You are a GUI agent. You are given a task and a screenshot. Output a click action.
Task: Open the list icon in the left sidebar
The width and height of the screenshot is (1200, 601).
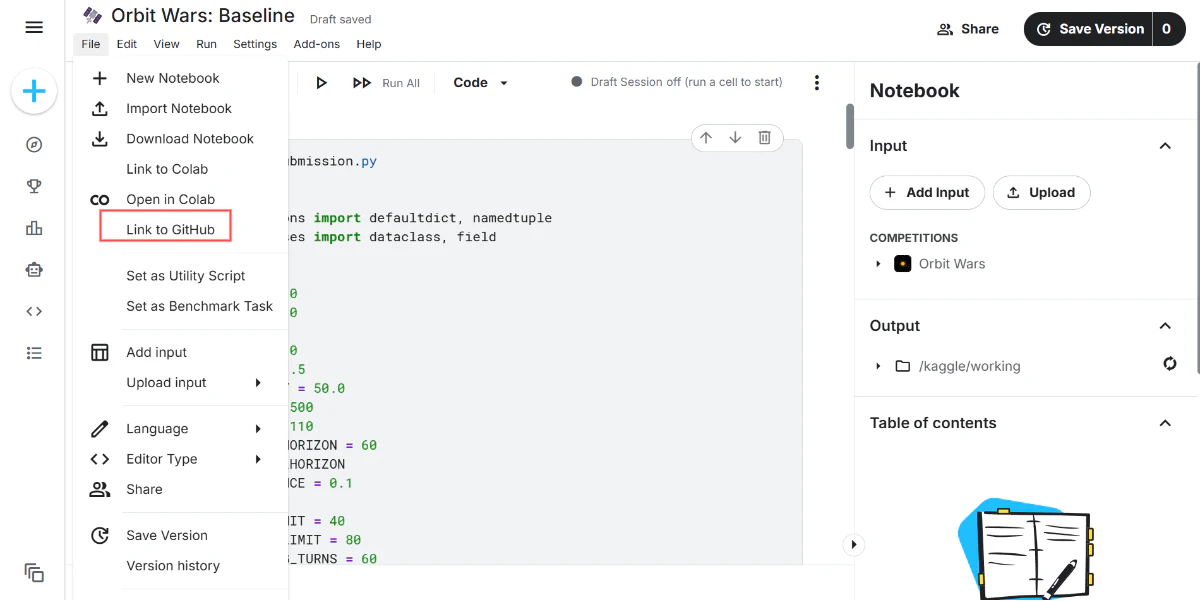[34, 353]
